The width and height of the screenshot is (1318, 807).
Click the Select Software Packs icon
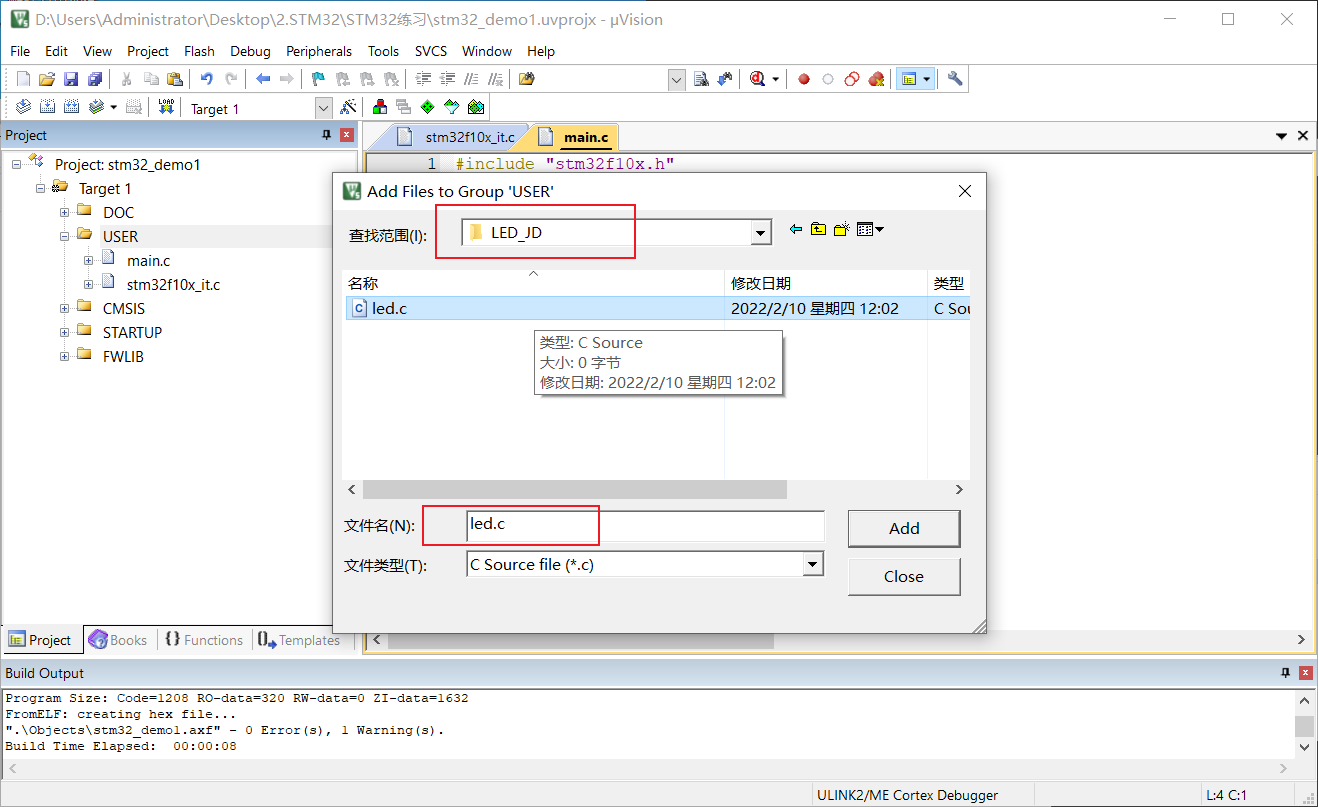pyautogui.click(x=452, y=107)
